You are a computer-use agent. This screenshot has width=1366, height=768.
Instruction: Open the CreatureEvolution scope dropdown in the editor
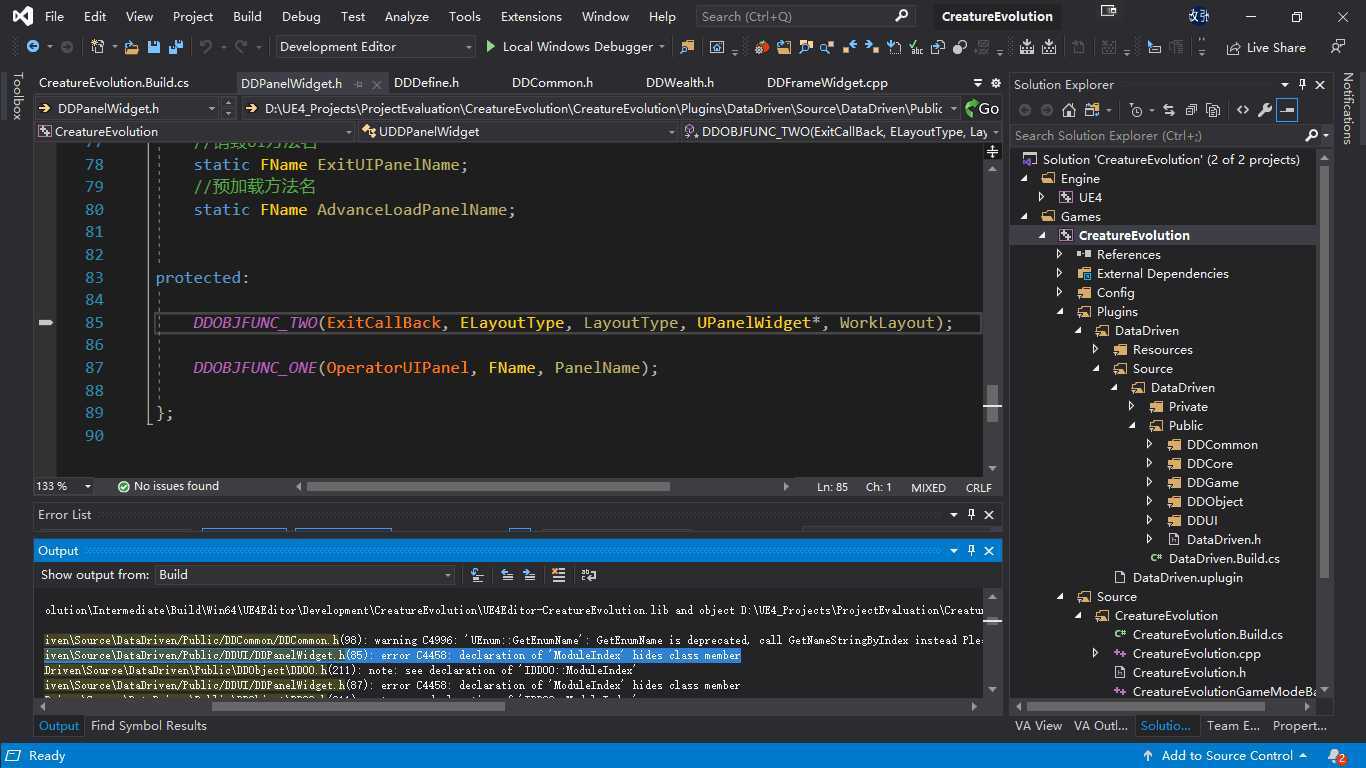tap(196, 132)
